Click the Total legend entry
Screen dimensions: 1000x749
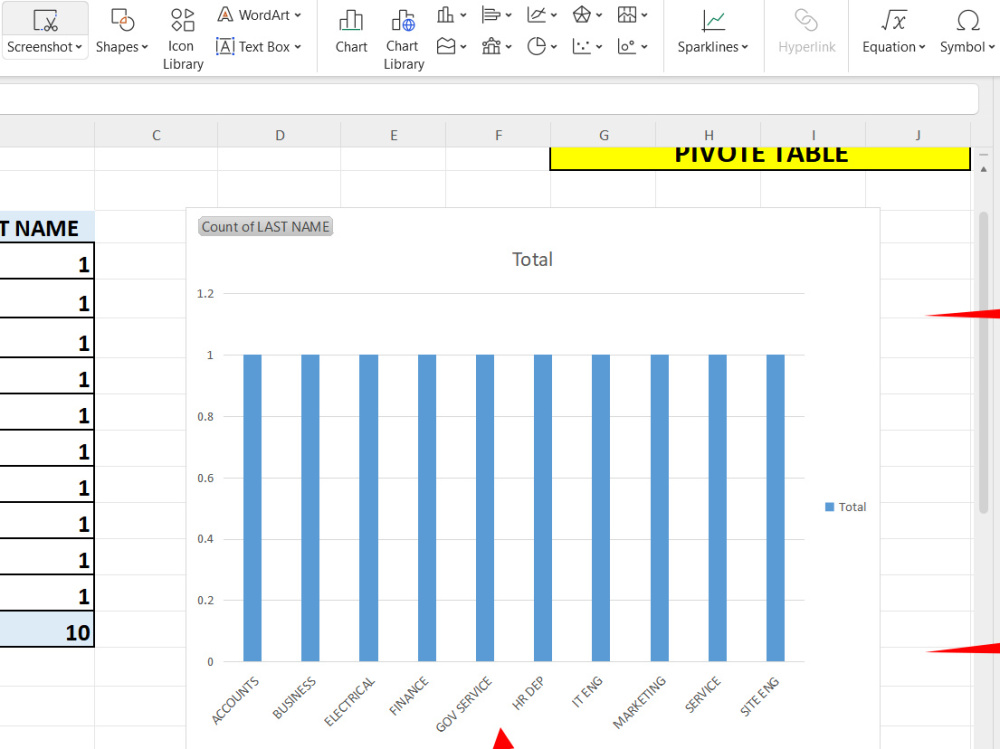pyautogui.click(x=846, y=507)
